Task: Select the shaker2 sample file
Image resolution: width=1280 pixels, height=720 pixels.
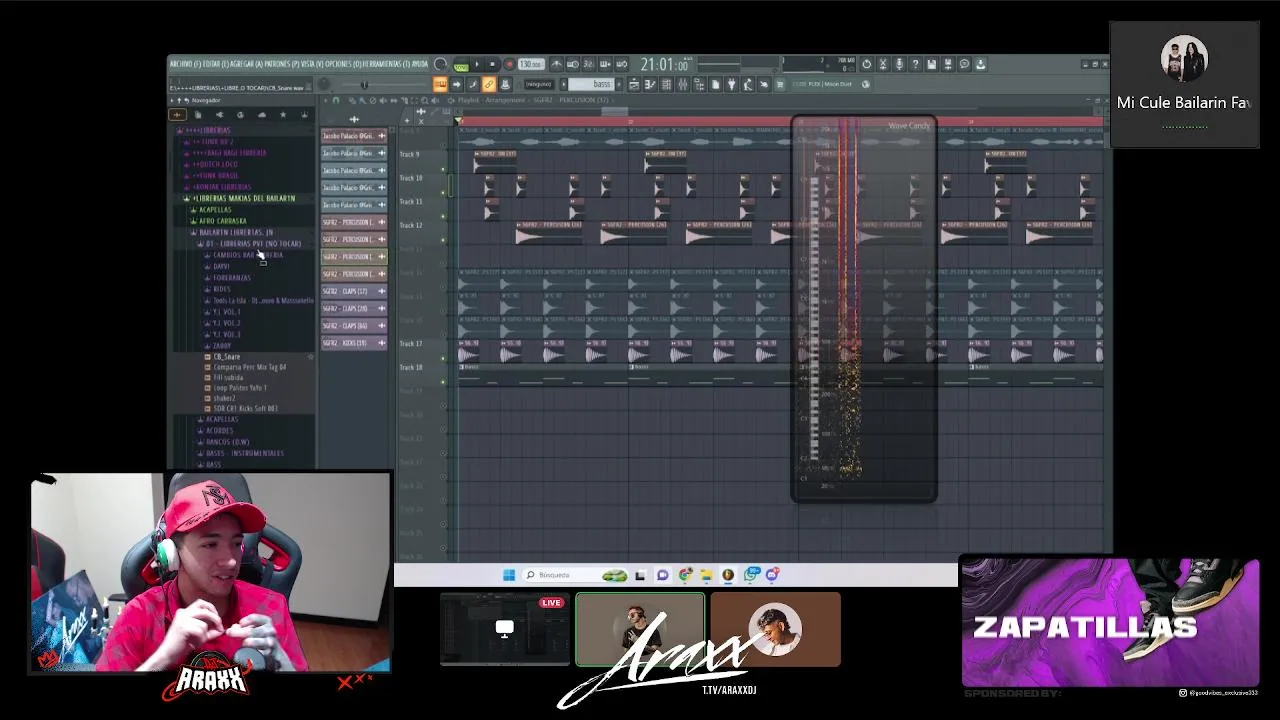Action: (224, 398)
